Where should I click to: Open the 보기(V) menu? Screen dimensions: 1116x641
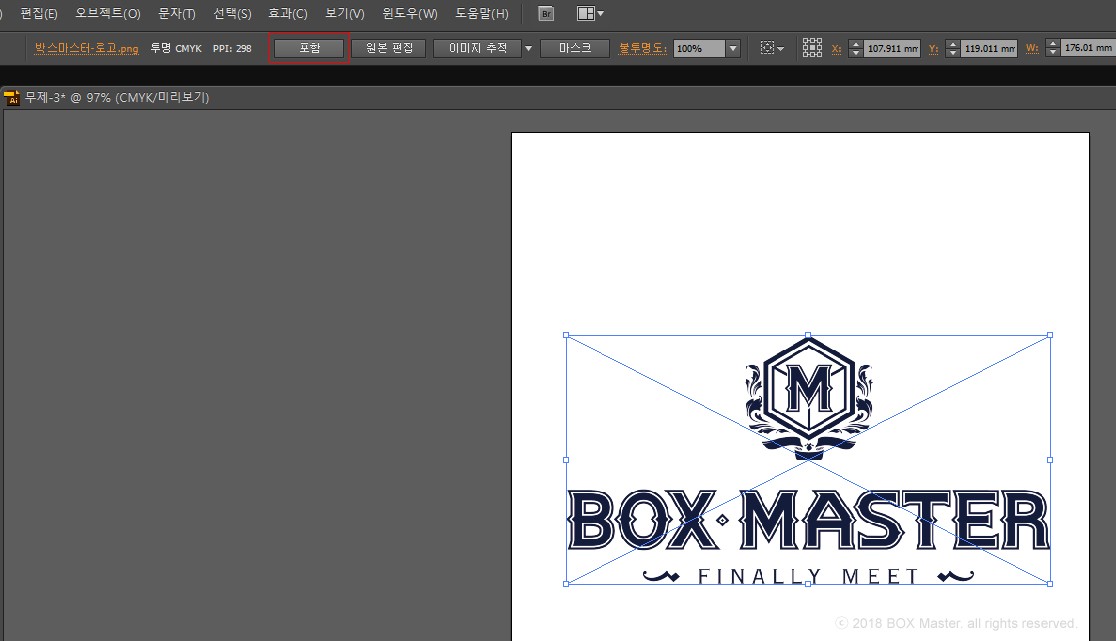click(x=344, y=14)
